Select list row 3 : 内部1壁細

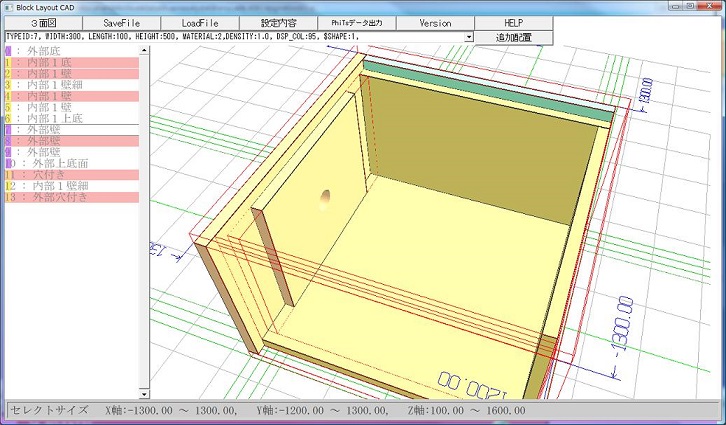[72, 85]
